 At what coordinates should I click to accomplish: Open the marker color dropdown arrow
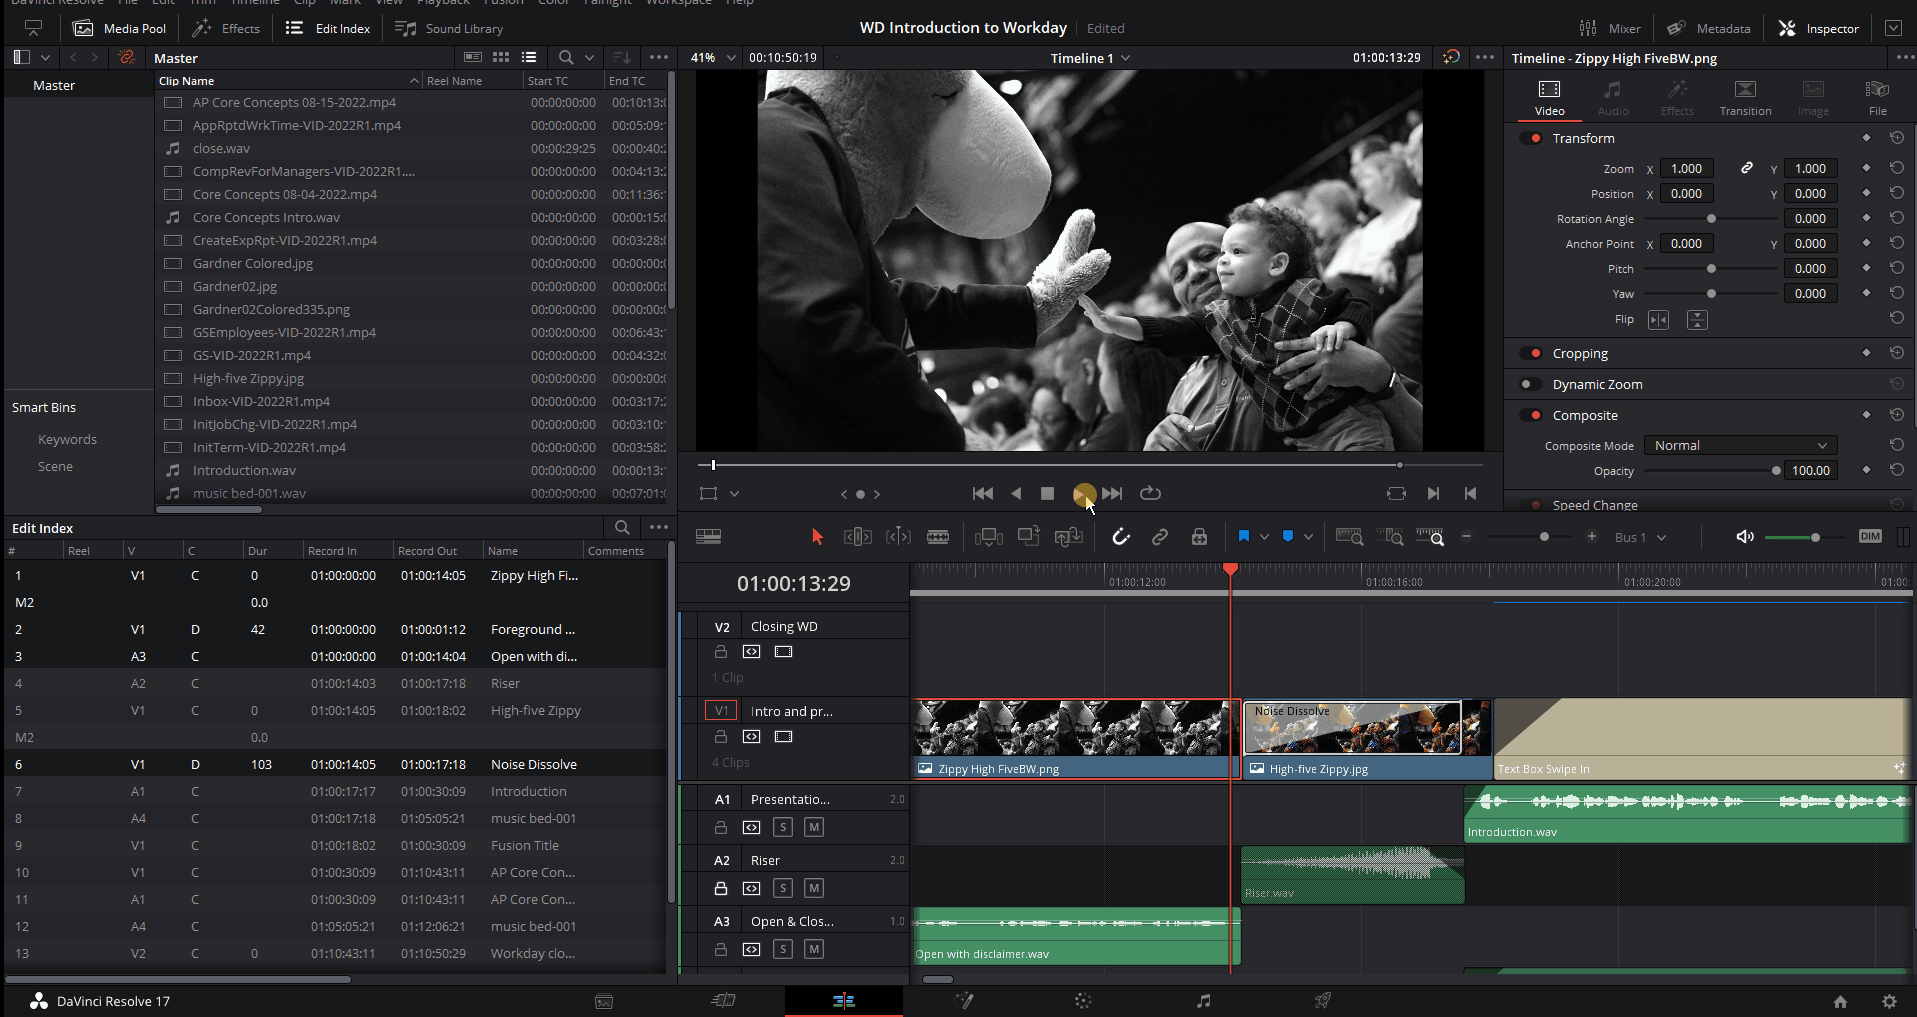point(1308,537)
